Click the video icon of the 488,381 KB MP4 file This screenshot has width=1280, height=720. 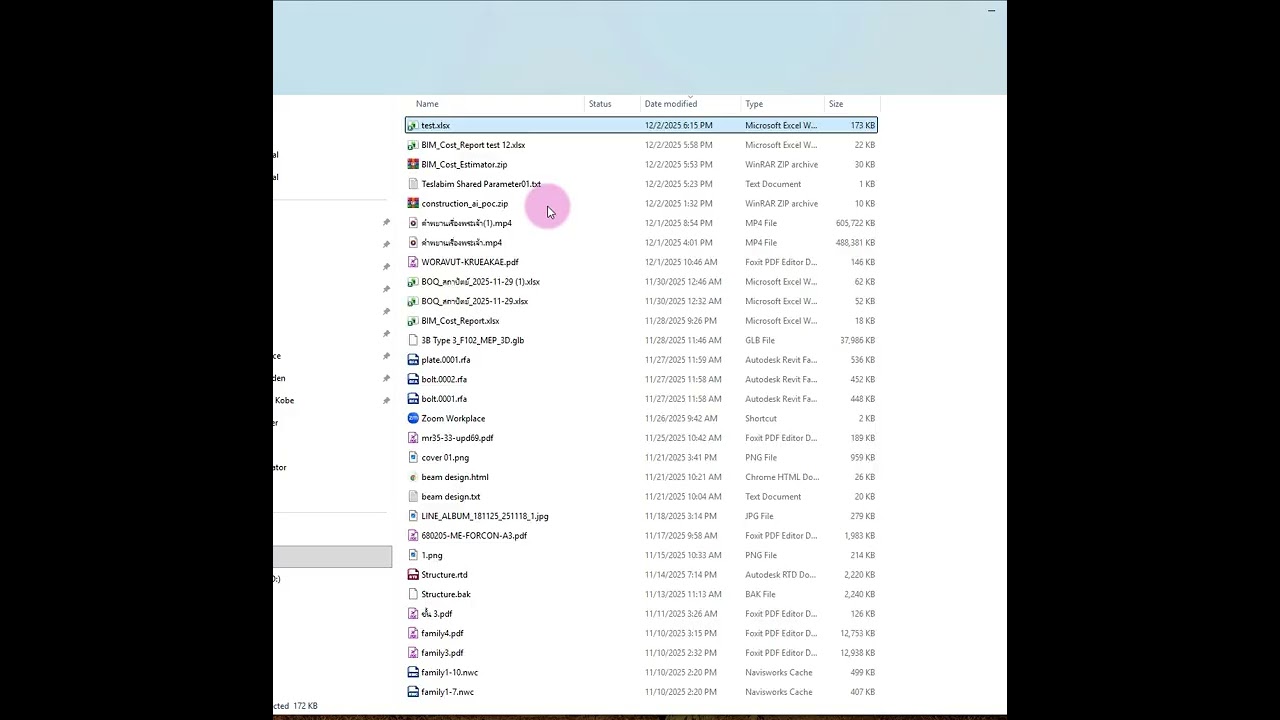[413, 242]
